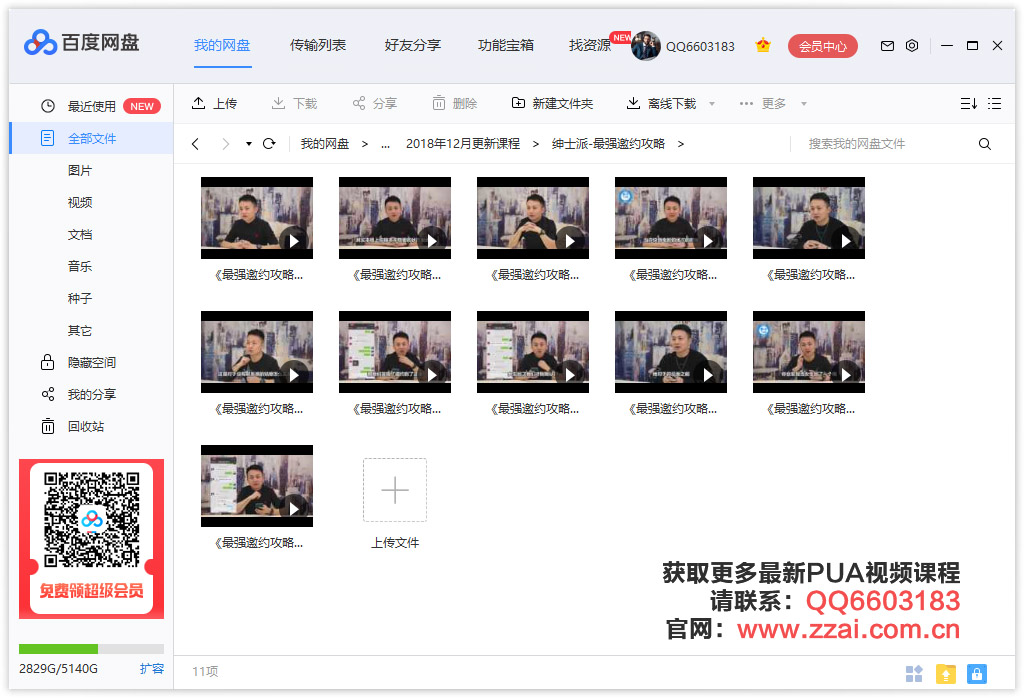This screenshot has height=698, width=1024.
Task: Open the Recycle Bin (回收站)
Action: click(85, 426)
